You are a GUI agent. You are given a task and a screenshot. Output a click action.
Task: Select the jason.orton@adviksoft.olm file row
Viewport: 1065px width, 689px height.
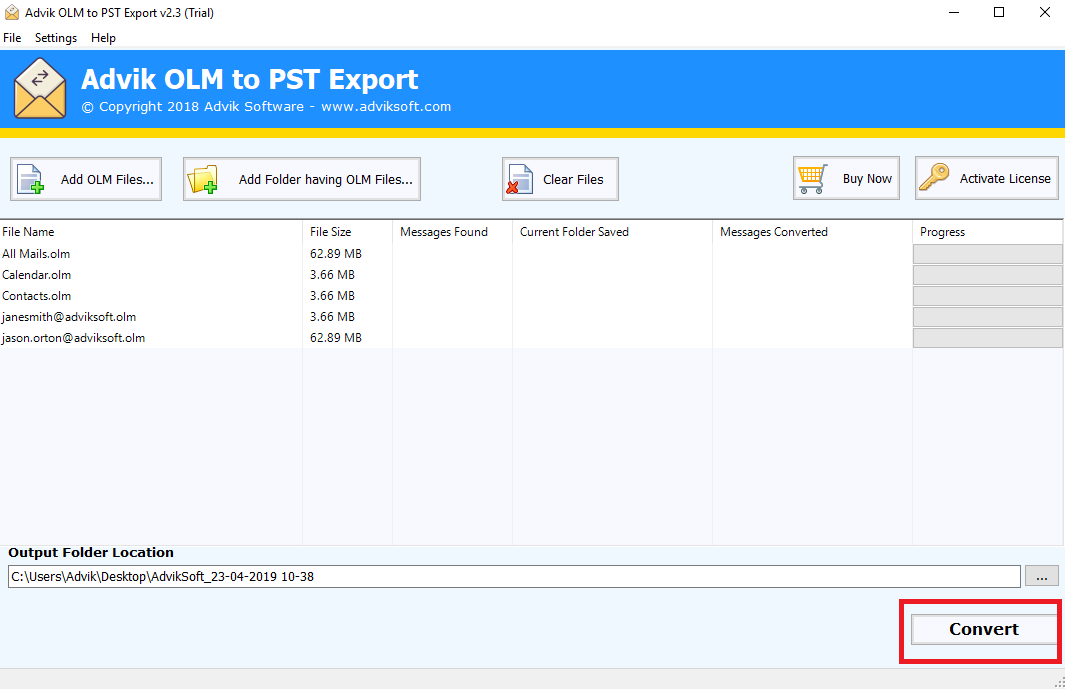tap(531, 338)
